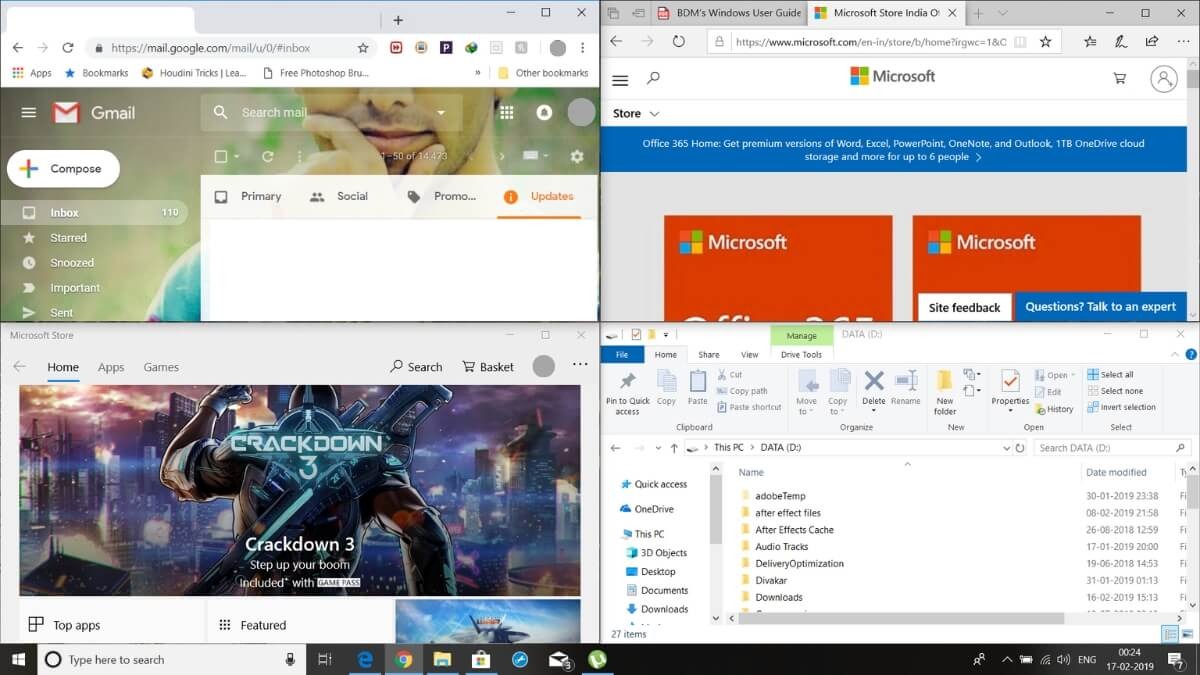Image resolution: width=1200 pixels, height=675 pixels.
Task: Open the Google apps grid in Gmail
Action: (x=507, y=113)
